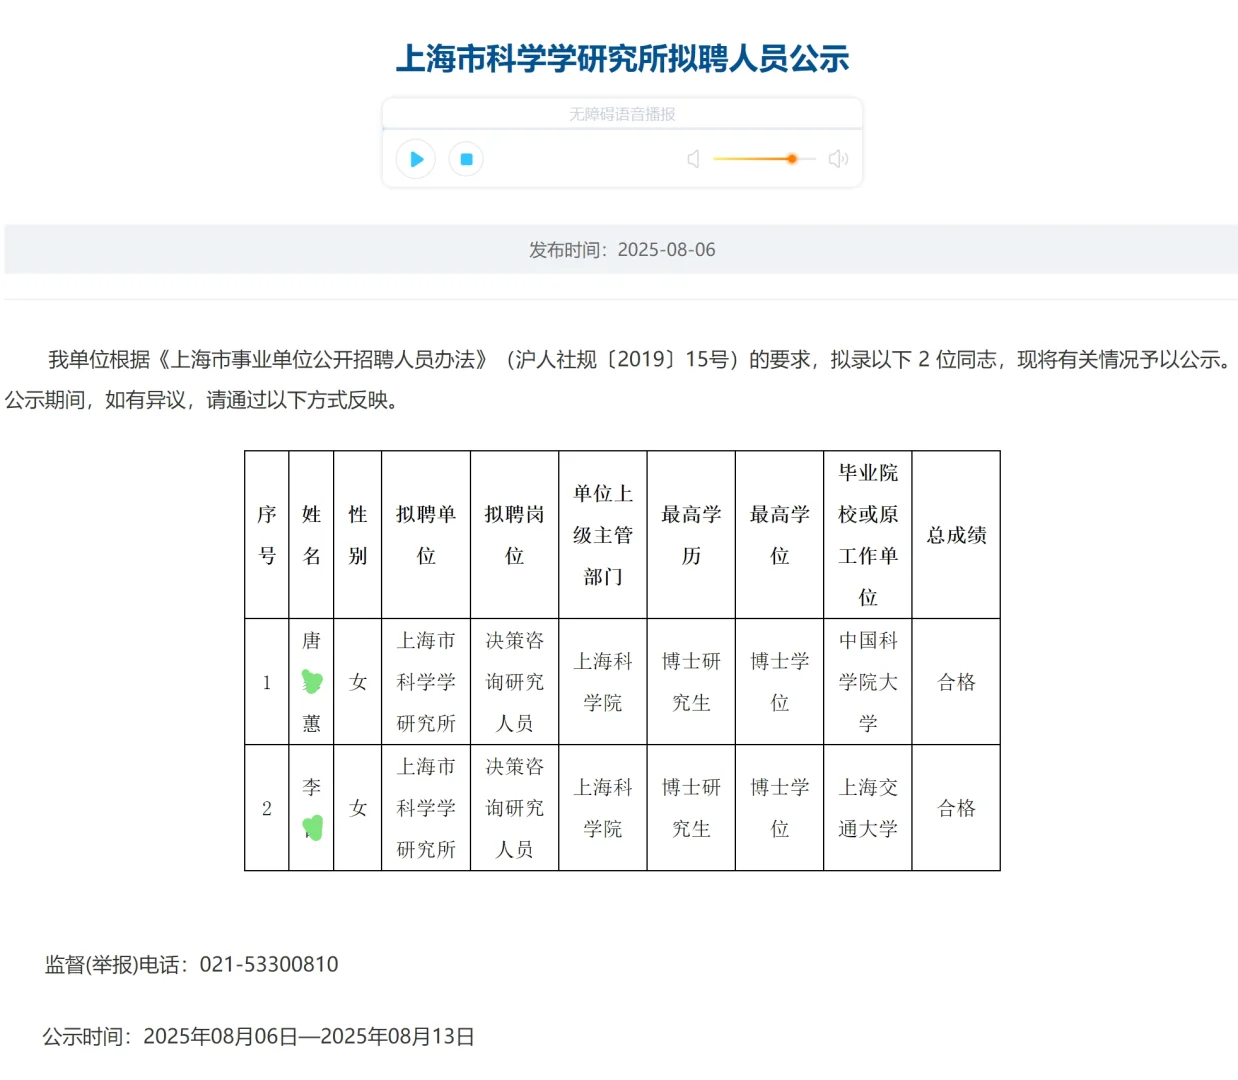Click the 最高学位 column header
The width and height of the screenshot is (1238, 1080).
780,535
